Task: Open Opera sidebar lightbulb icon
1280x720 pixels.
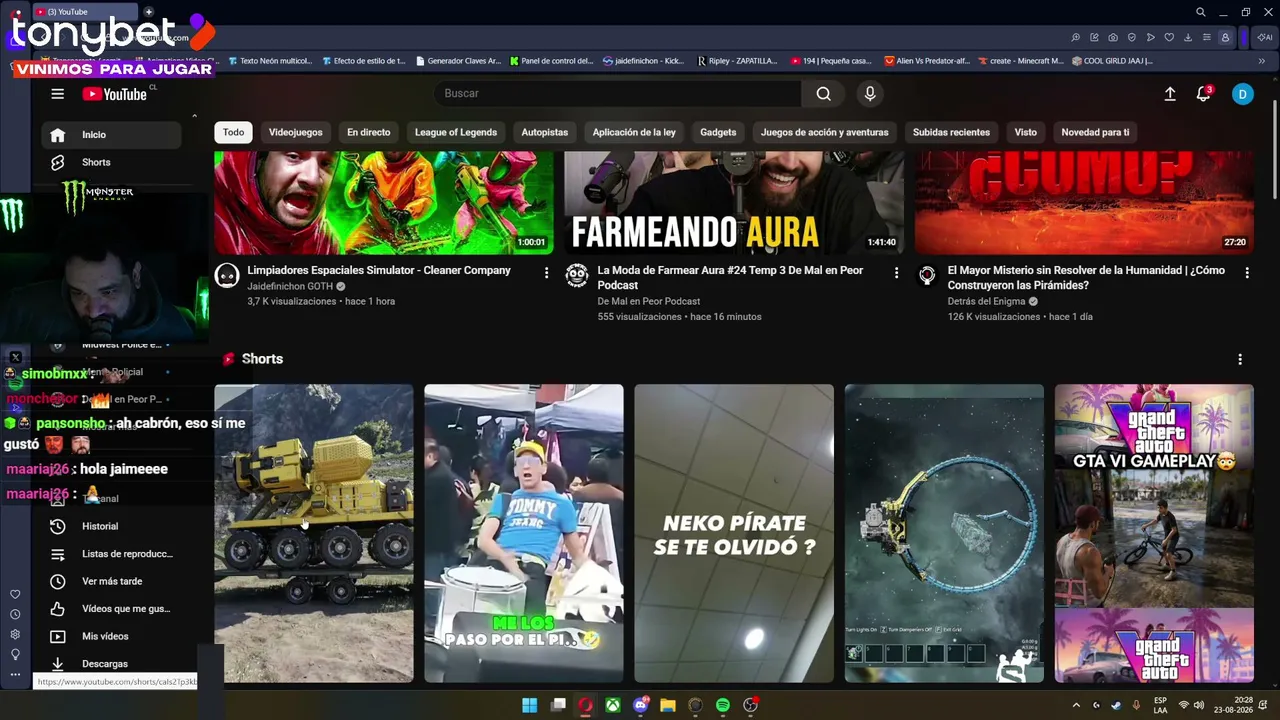Action: coord(15,655)
